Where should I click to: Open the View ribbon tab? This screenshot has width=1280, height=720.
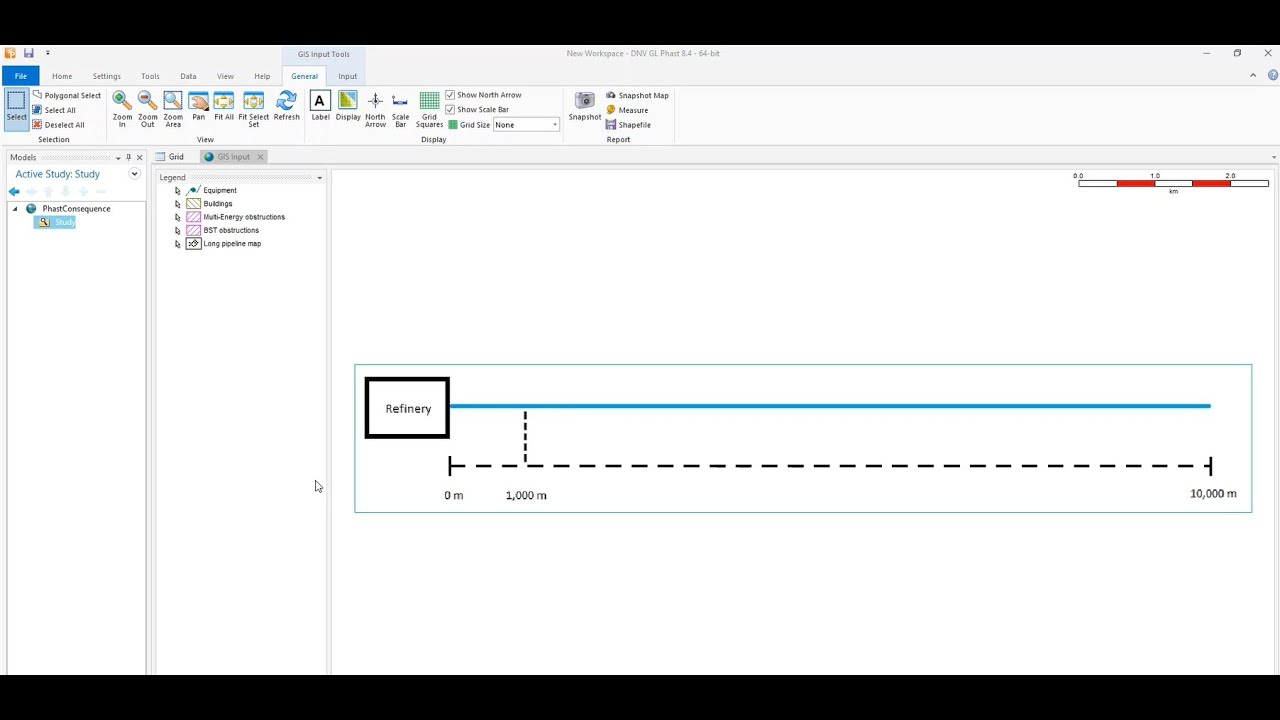click(x=225, y=76)
